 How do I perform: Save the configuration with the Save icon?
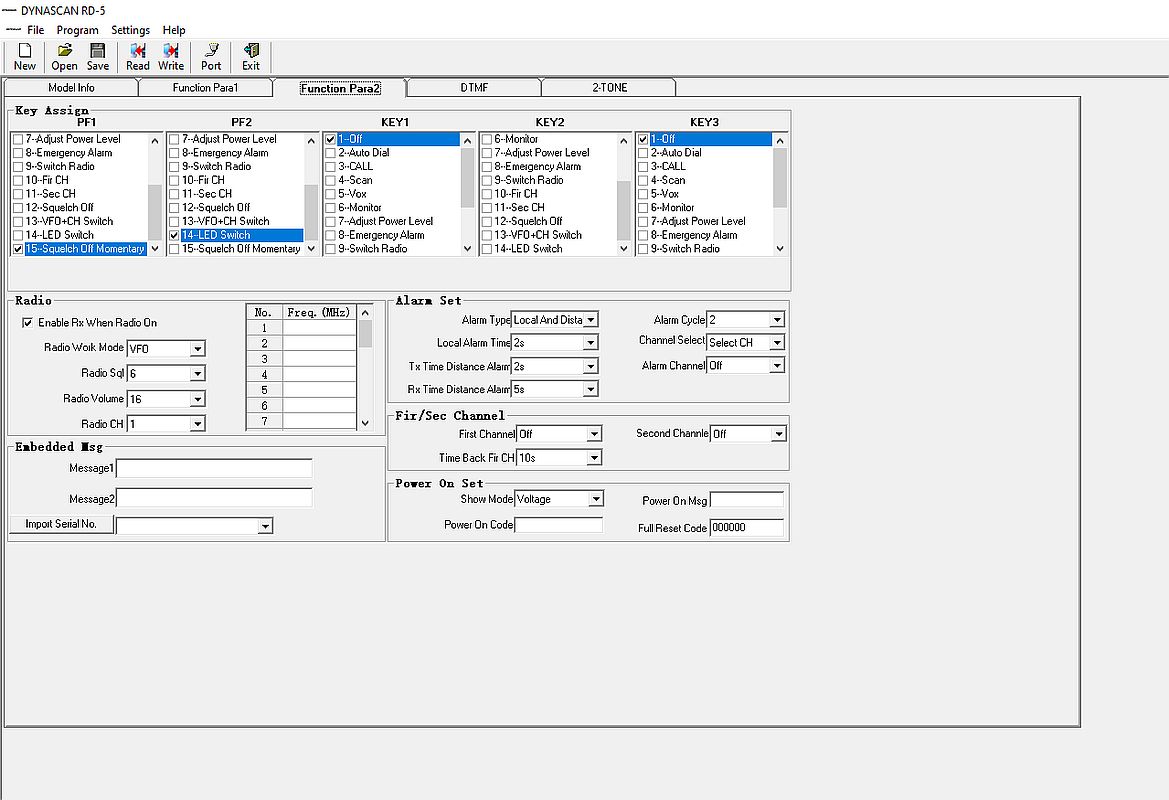[x=98, y=57]
